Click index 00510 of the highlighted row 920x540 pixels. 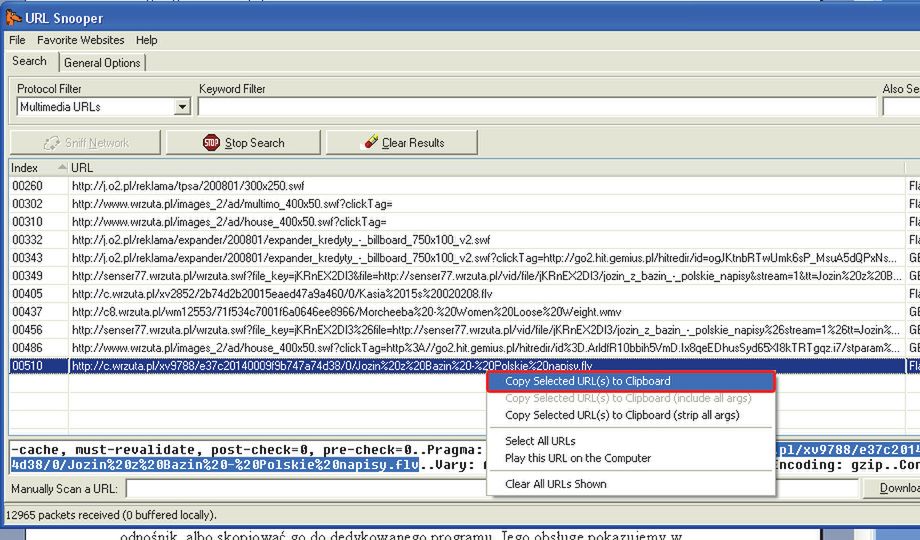tap(28, 366)
